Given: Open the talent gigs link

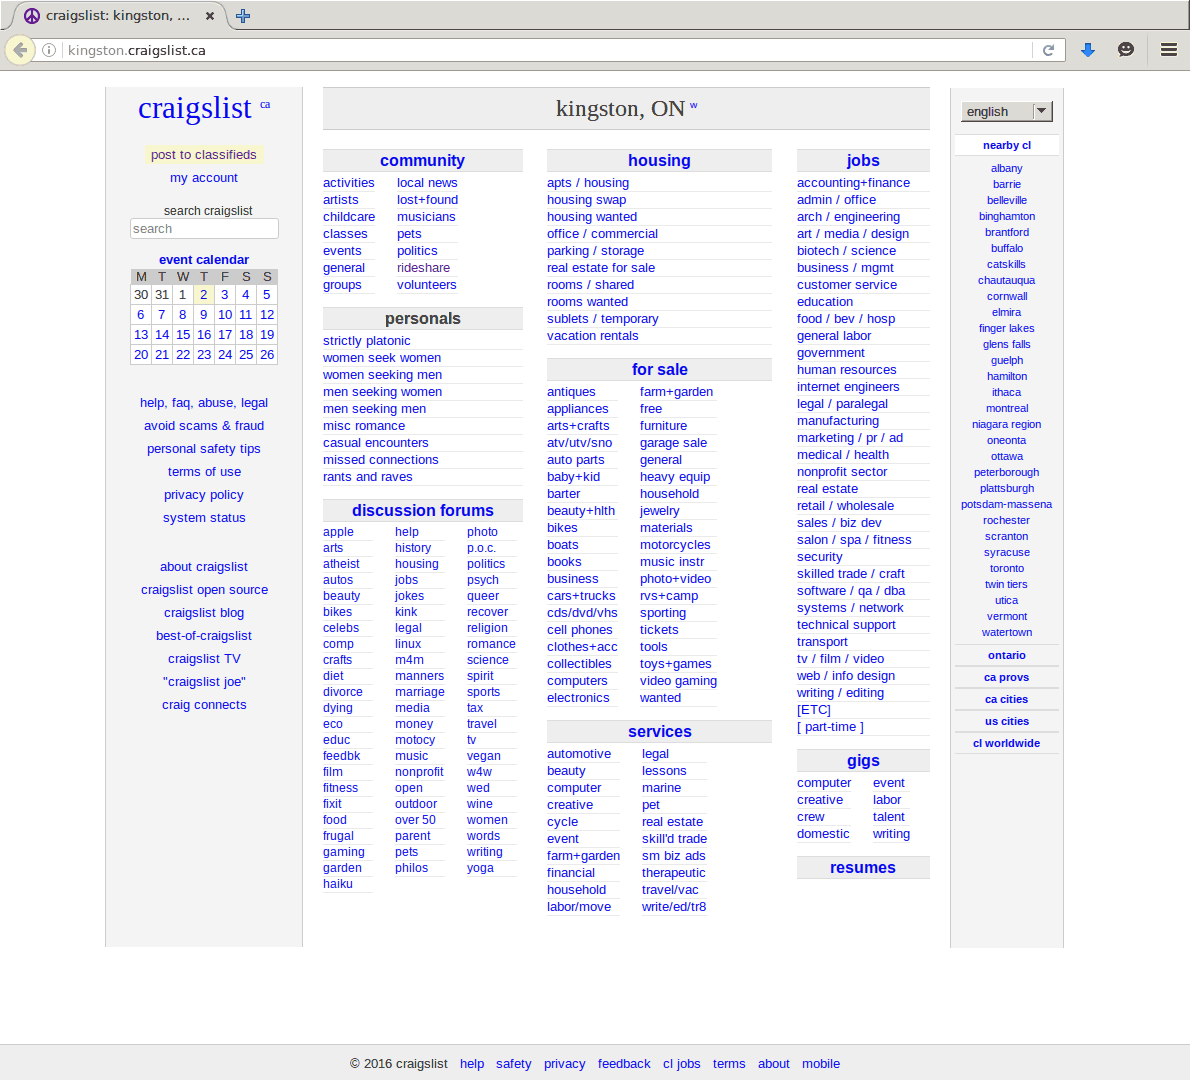Looking at the screenshot, I should 888,817.
